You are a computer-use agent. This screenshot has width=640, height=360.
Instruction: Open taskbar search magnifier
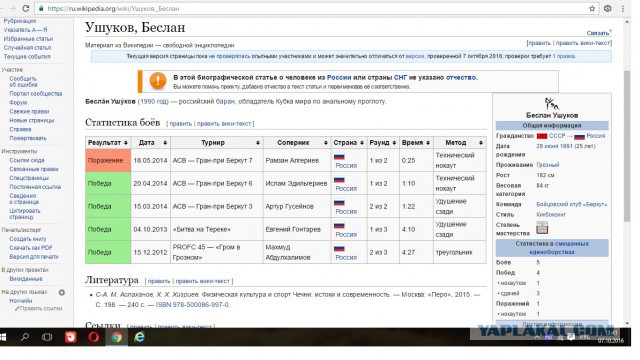25,337
